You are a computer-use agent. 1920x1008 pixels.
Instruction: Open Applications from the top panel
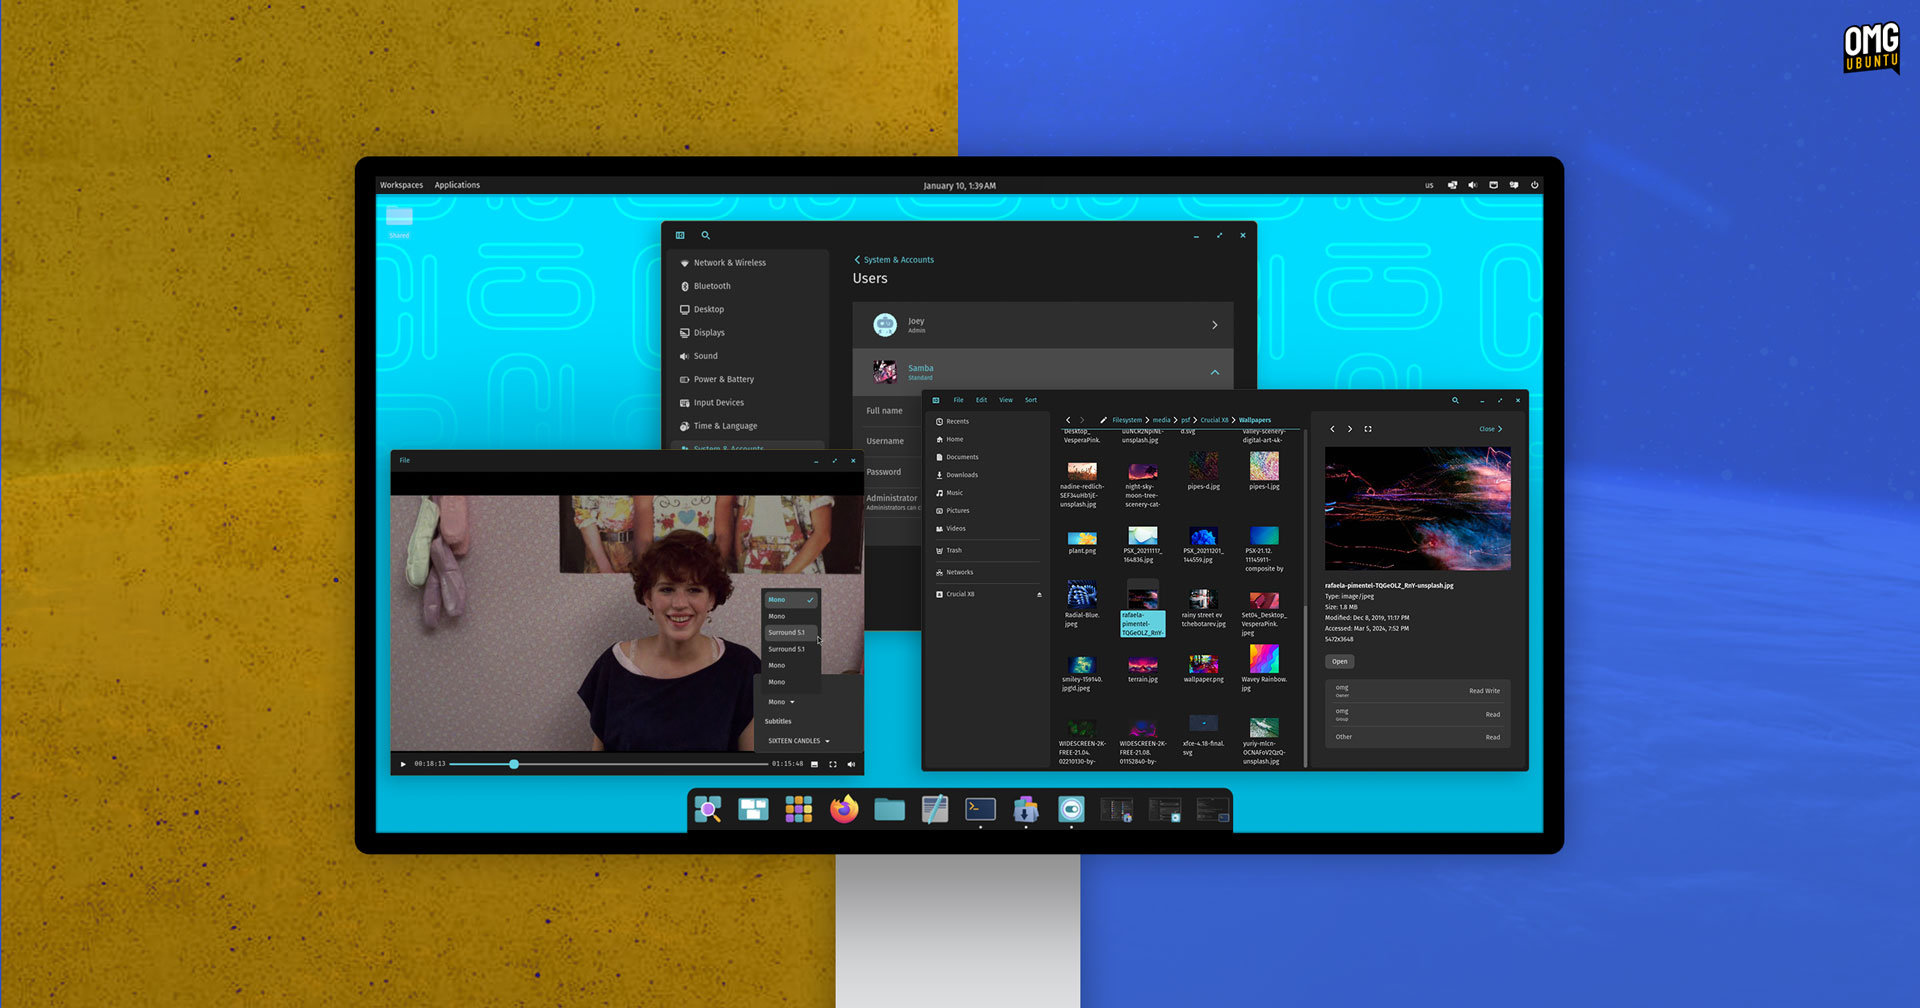click(457, 185)
